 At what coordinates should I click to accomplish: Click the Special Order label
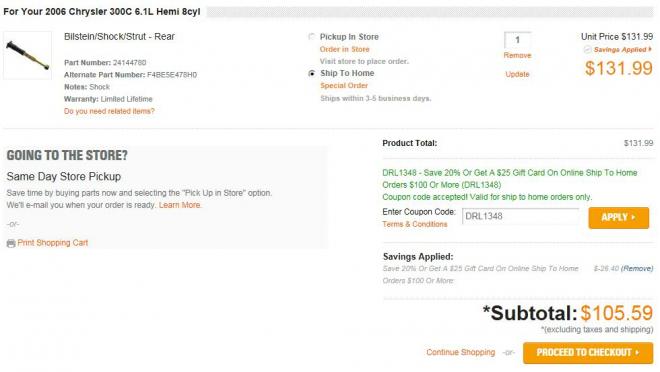point(344,85)
